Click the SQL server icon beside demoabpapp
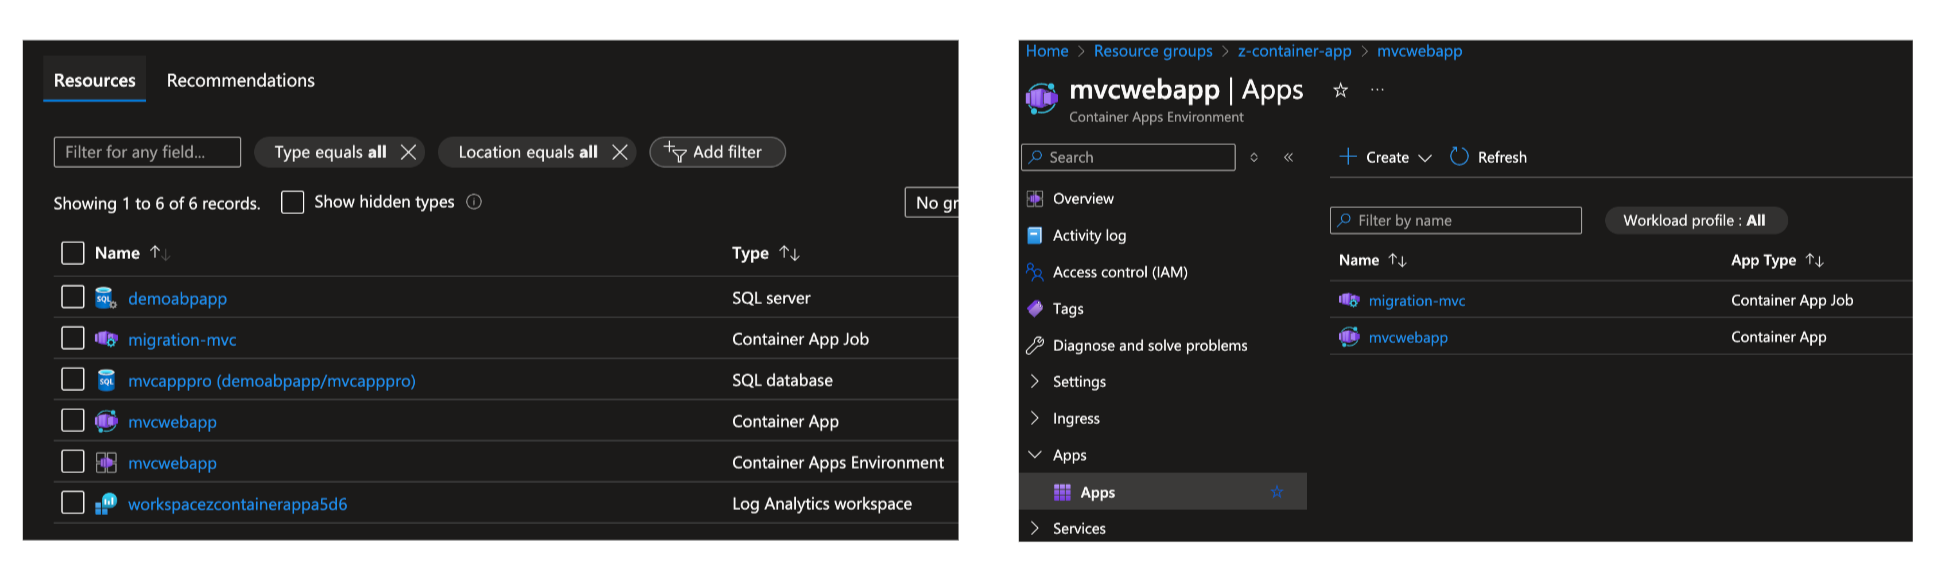The width and height of the screenshot is (1944, 586). click(x=106, y=298)
